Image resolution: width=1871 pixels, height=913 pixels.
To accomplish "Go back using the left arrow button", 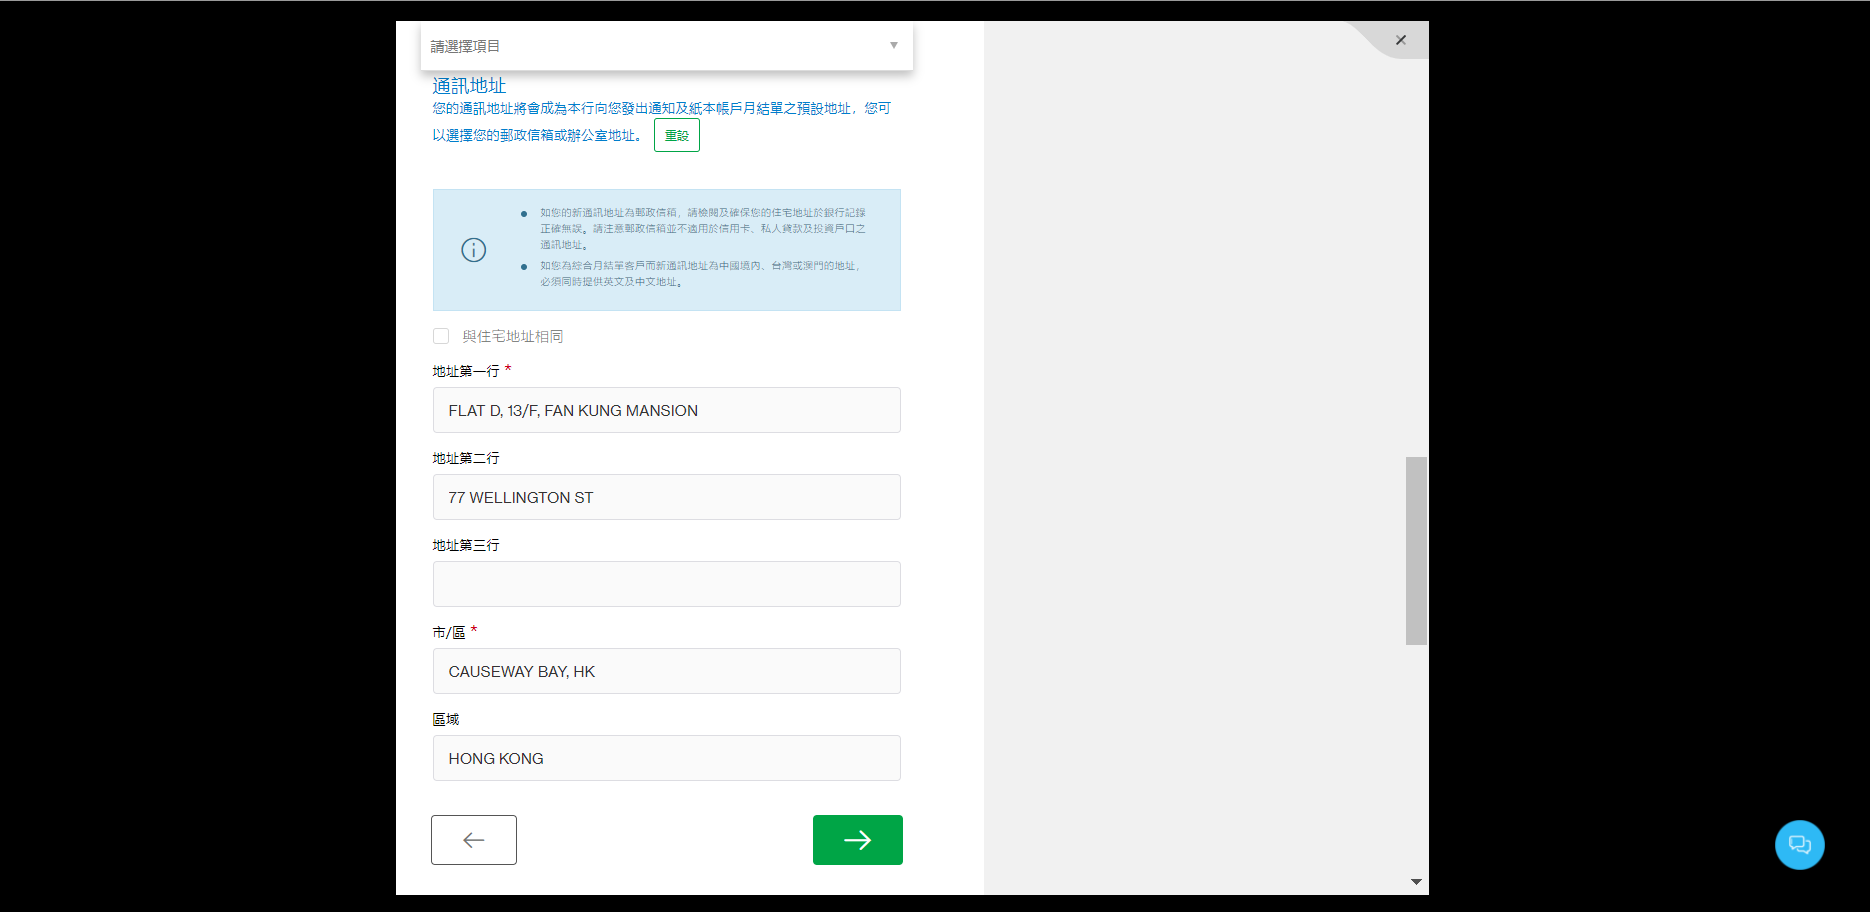I will 474,840.
